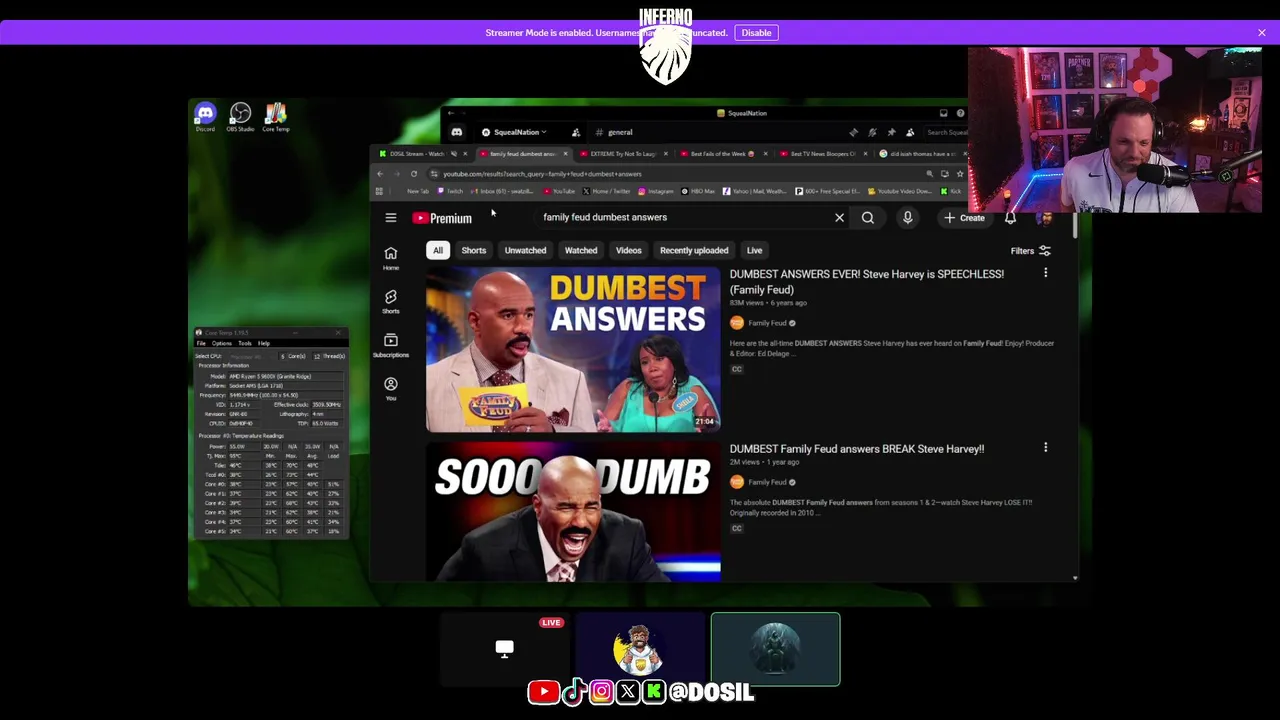Show member list in Discord header
1280x720 pixels.
[x=910, y=132]
